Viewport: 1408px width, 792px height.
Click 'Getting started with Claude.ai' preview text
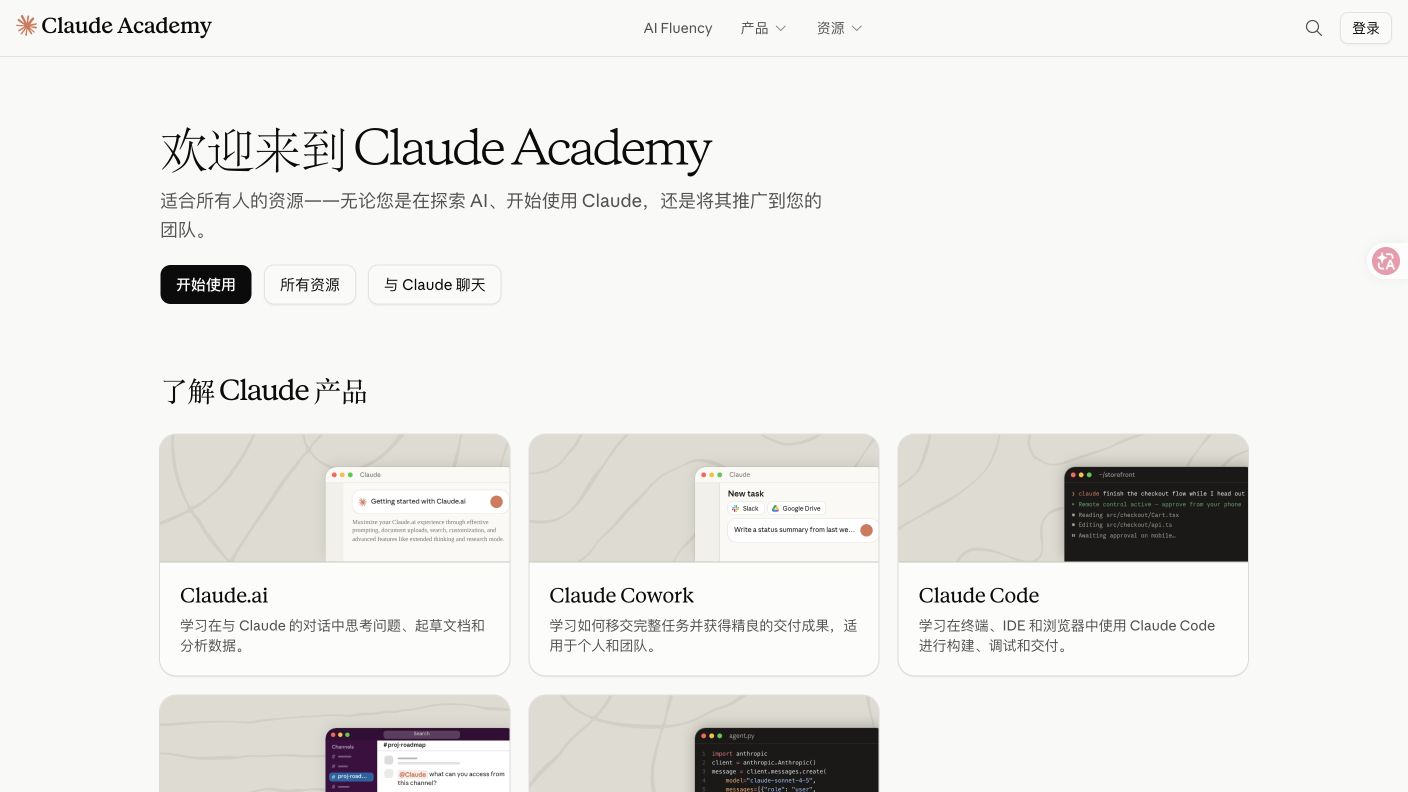pyautogui.click(x=418, y=501)
